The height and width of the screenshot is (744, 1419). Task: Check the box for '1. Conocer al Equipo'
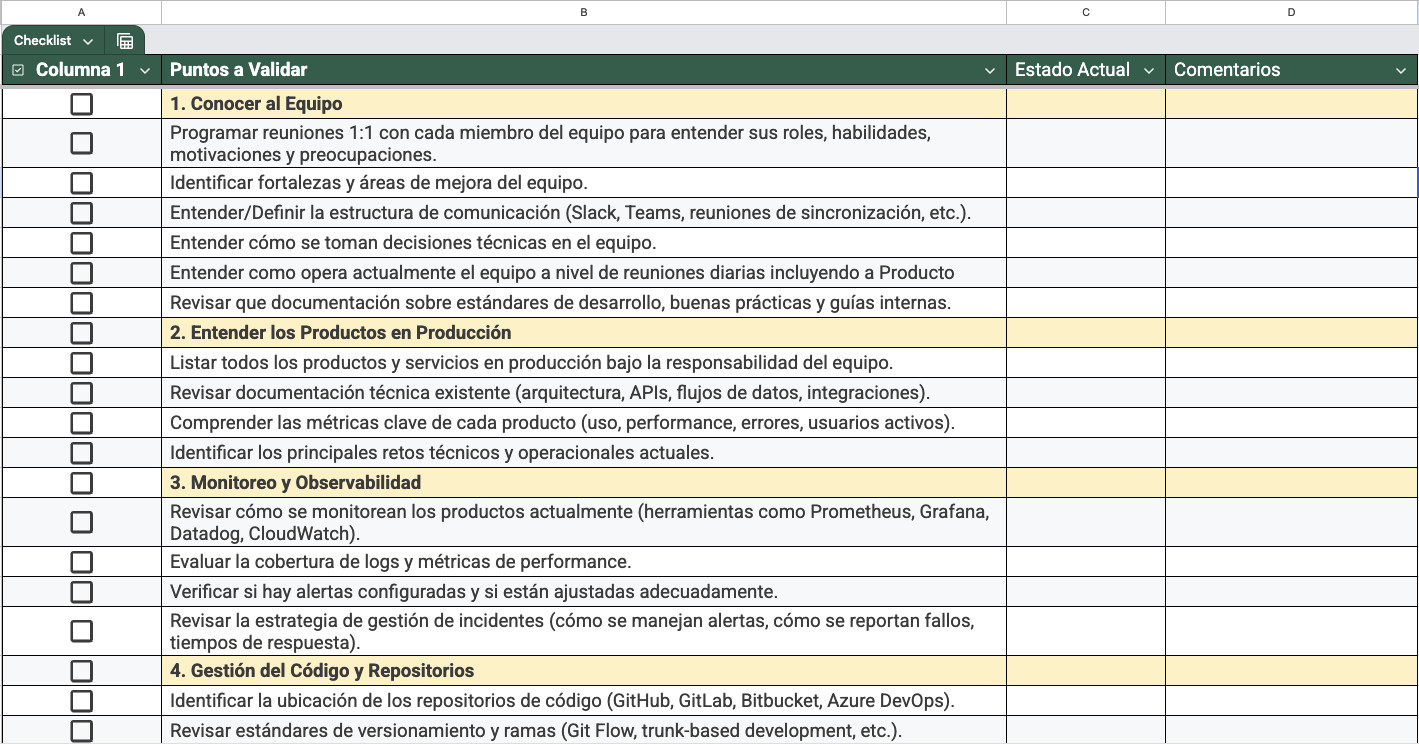81,104
